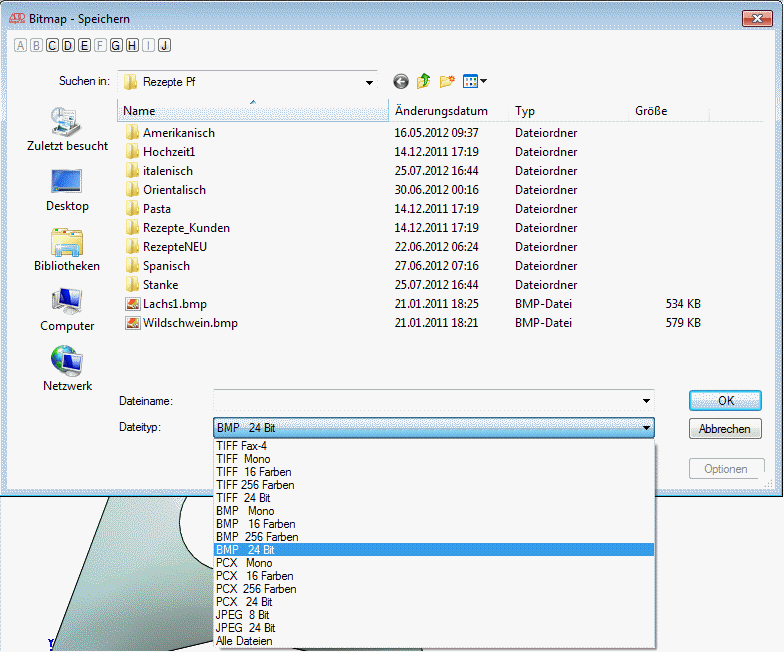Click drive letter button D
The image size is (784, 652).
pos(68,46)
